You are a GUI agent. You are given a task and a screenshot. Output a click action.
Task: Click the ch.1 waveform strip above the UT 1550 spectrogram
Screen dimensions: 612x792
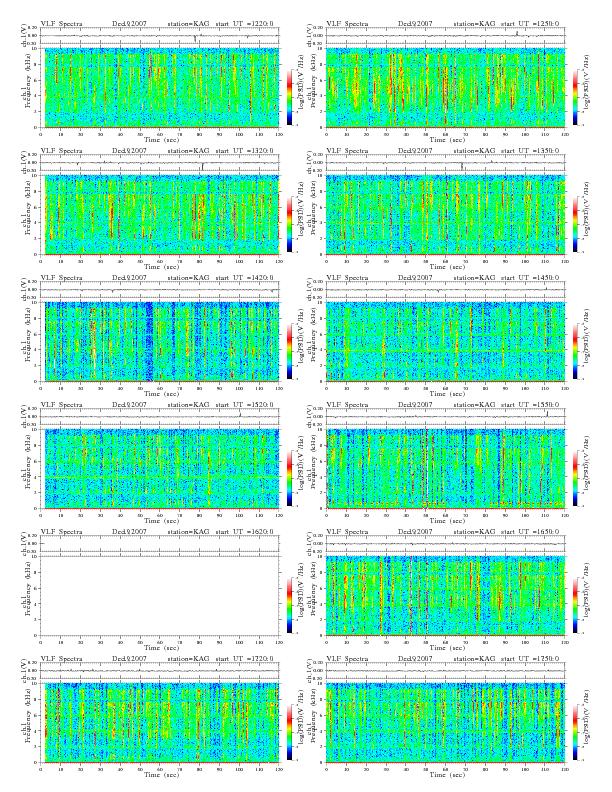coord(445,417)
